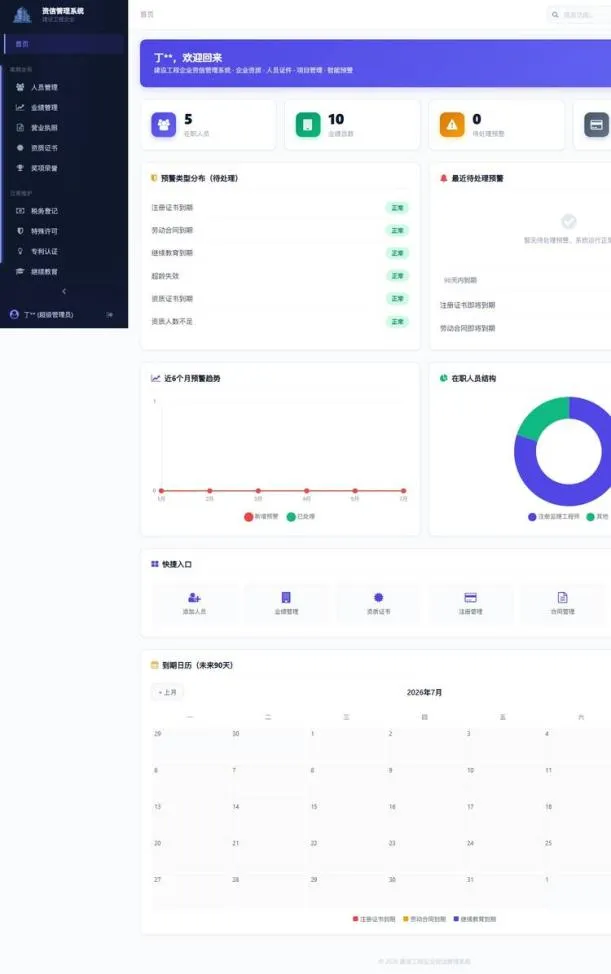Click the 注册证书到期 row in 预警类型分布

coord(280,207)
